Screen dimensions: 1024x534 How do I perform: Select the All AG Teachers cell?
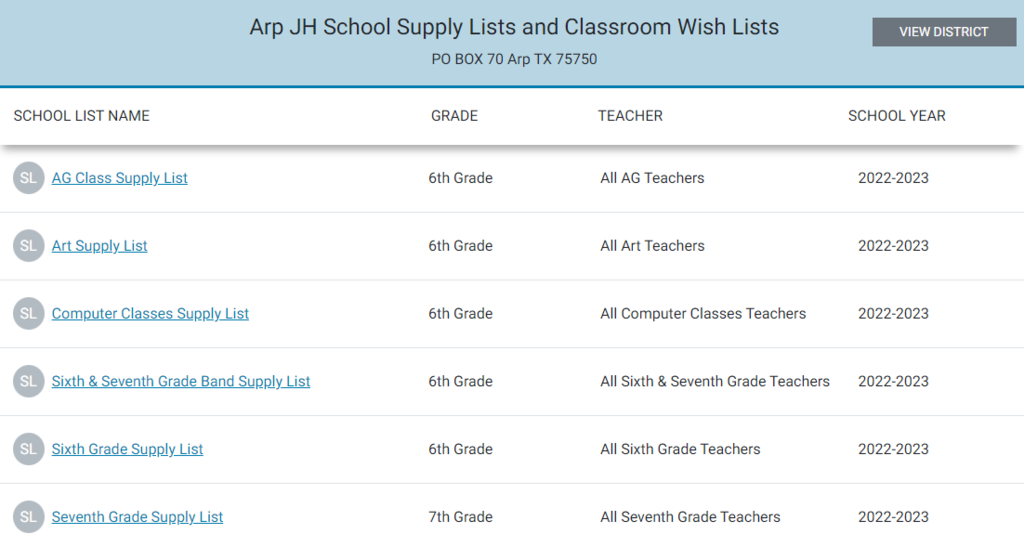click(652, 178)
